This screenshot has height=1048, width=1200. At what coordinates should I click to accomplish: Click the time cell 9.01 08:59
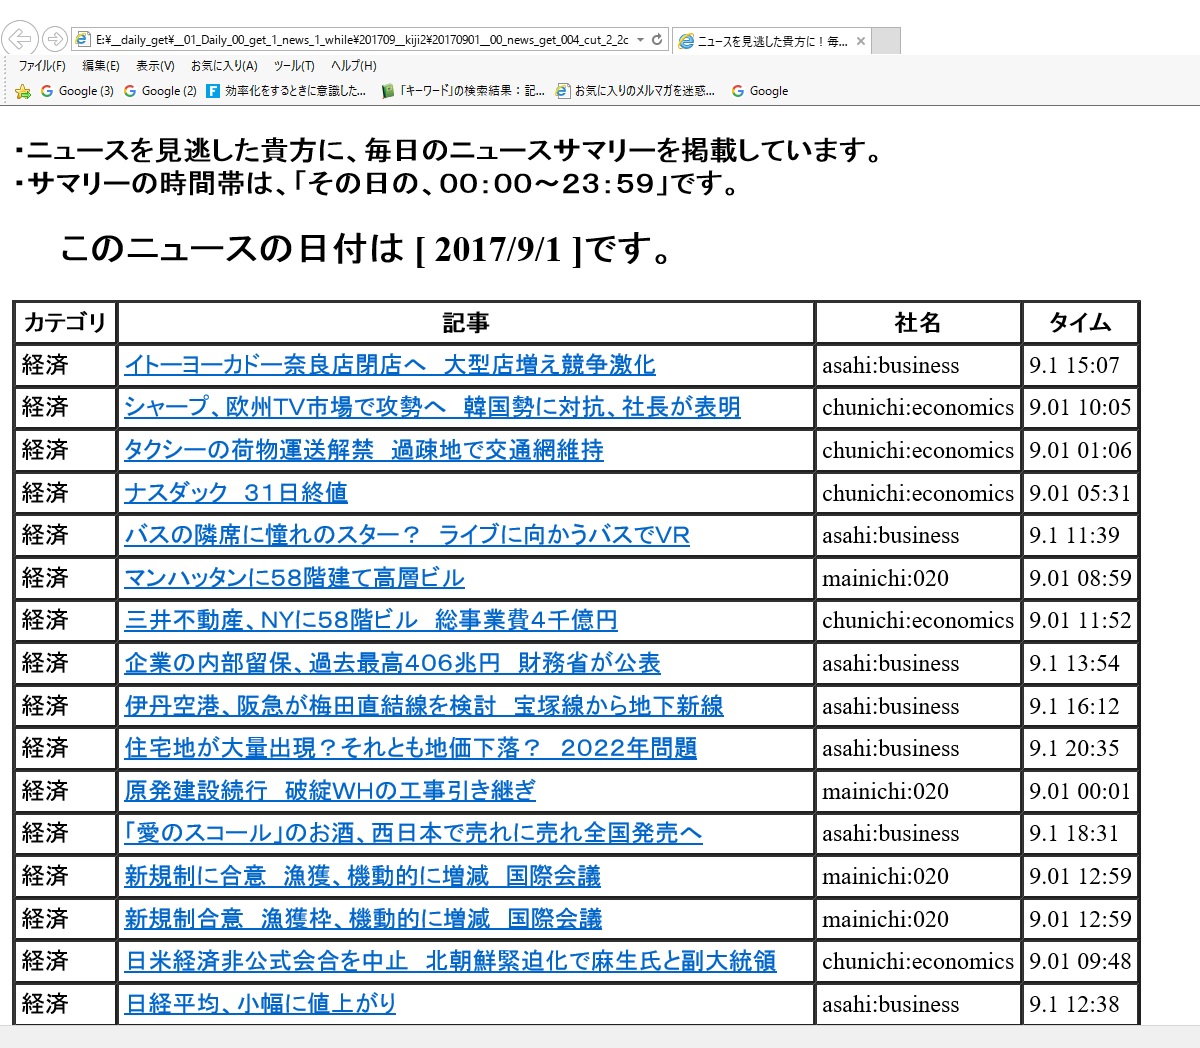click(1080, 578)
